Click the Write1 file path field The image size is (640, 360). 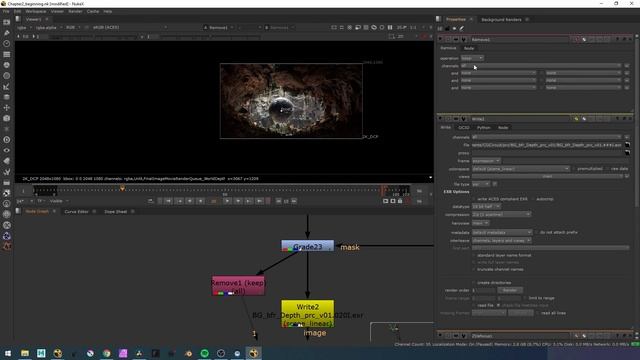point(547,145)
